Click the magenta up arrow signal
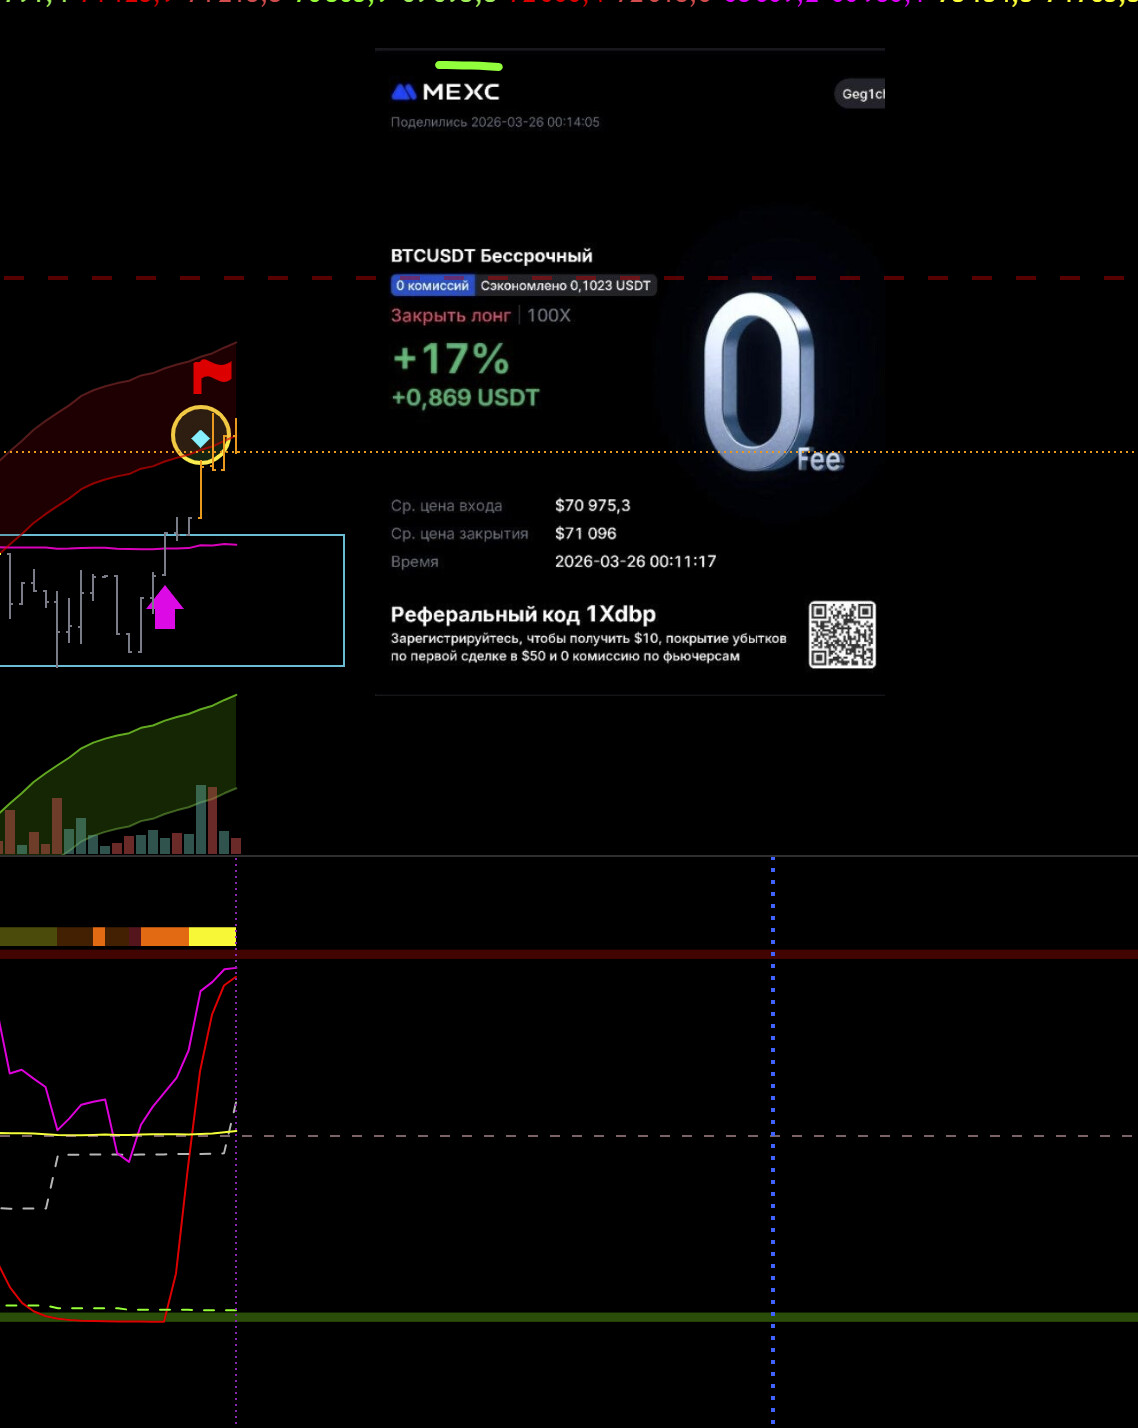 [165, 607]
